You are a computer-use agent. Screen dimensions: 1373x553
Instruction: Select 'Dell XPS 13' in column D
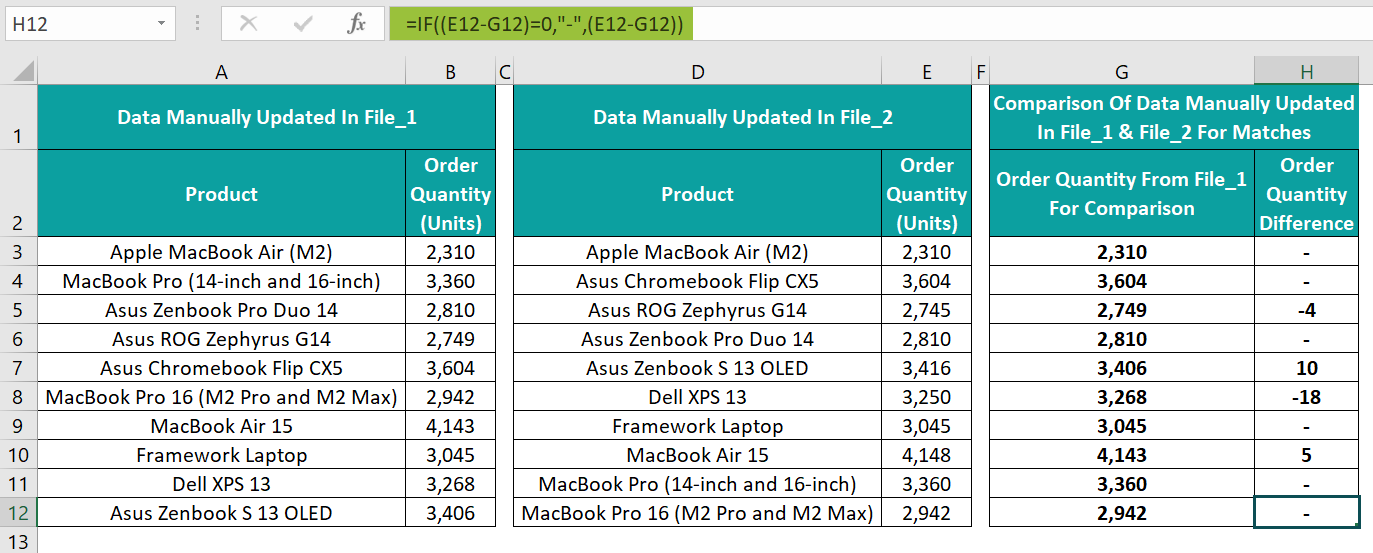(697, 397)
